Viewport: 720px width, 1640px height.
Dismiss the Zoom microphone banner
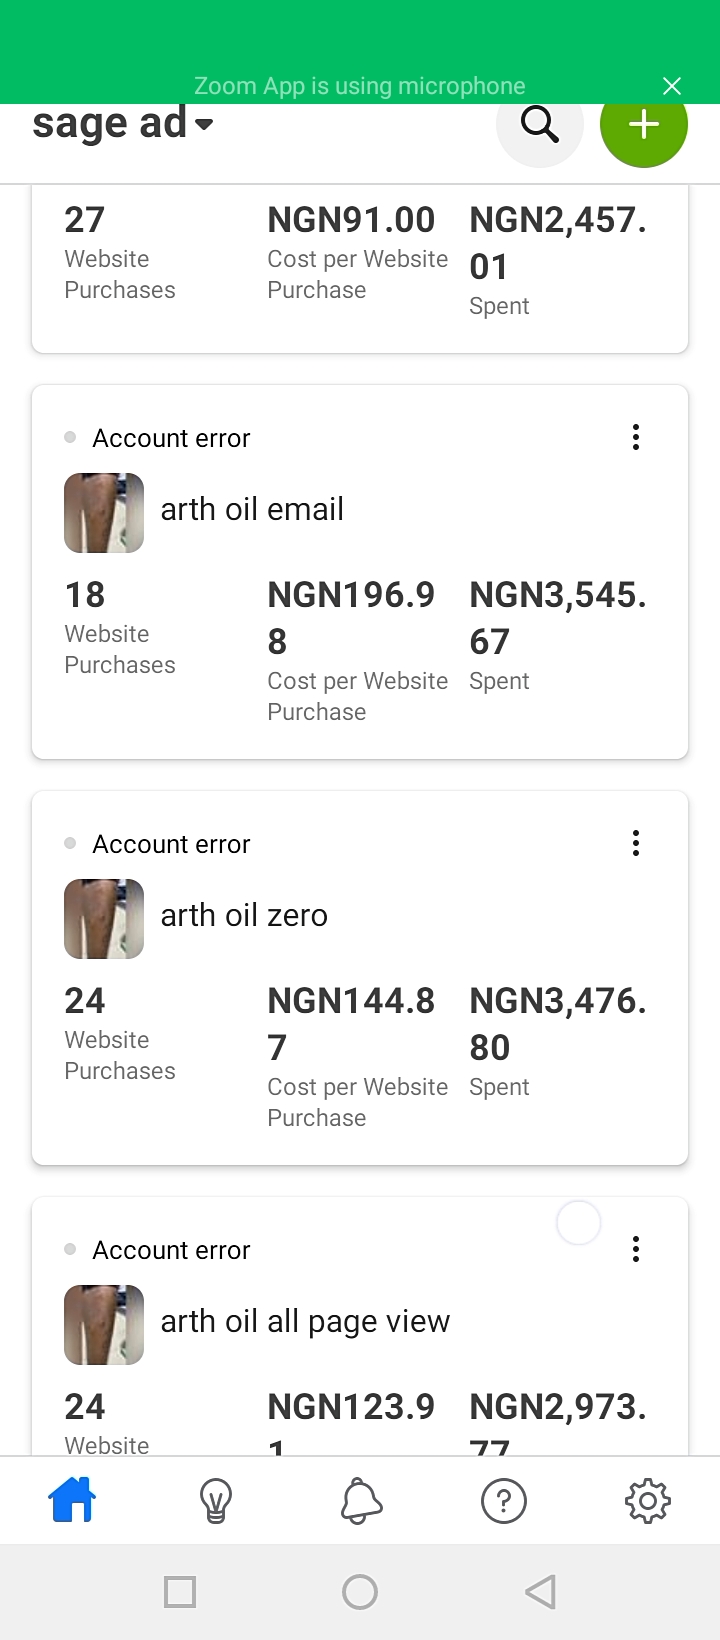(x=672, y=86)
